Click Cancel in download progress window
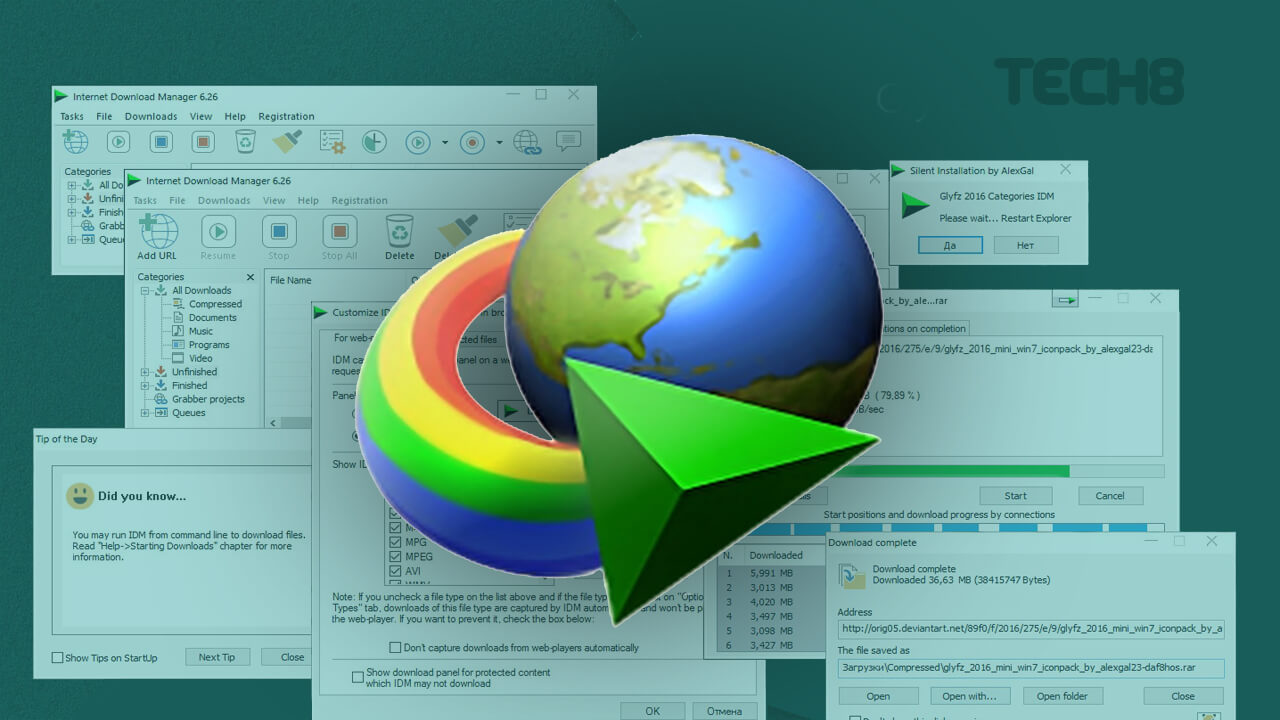 pos(1110,495)
